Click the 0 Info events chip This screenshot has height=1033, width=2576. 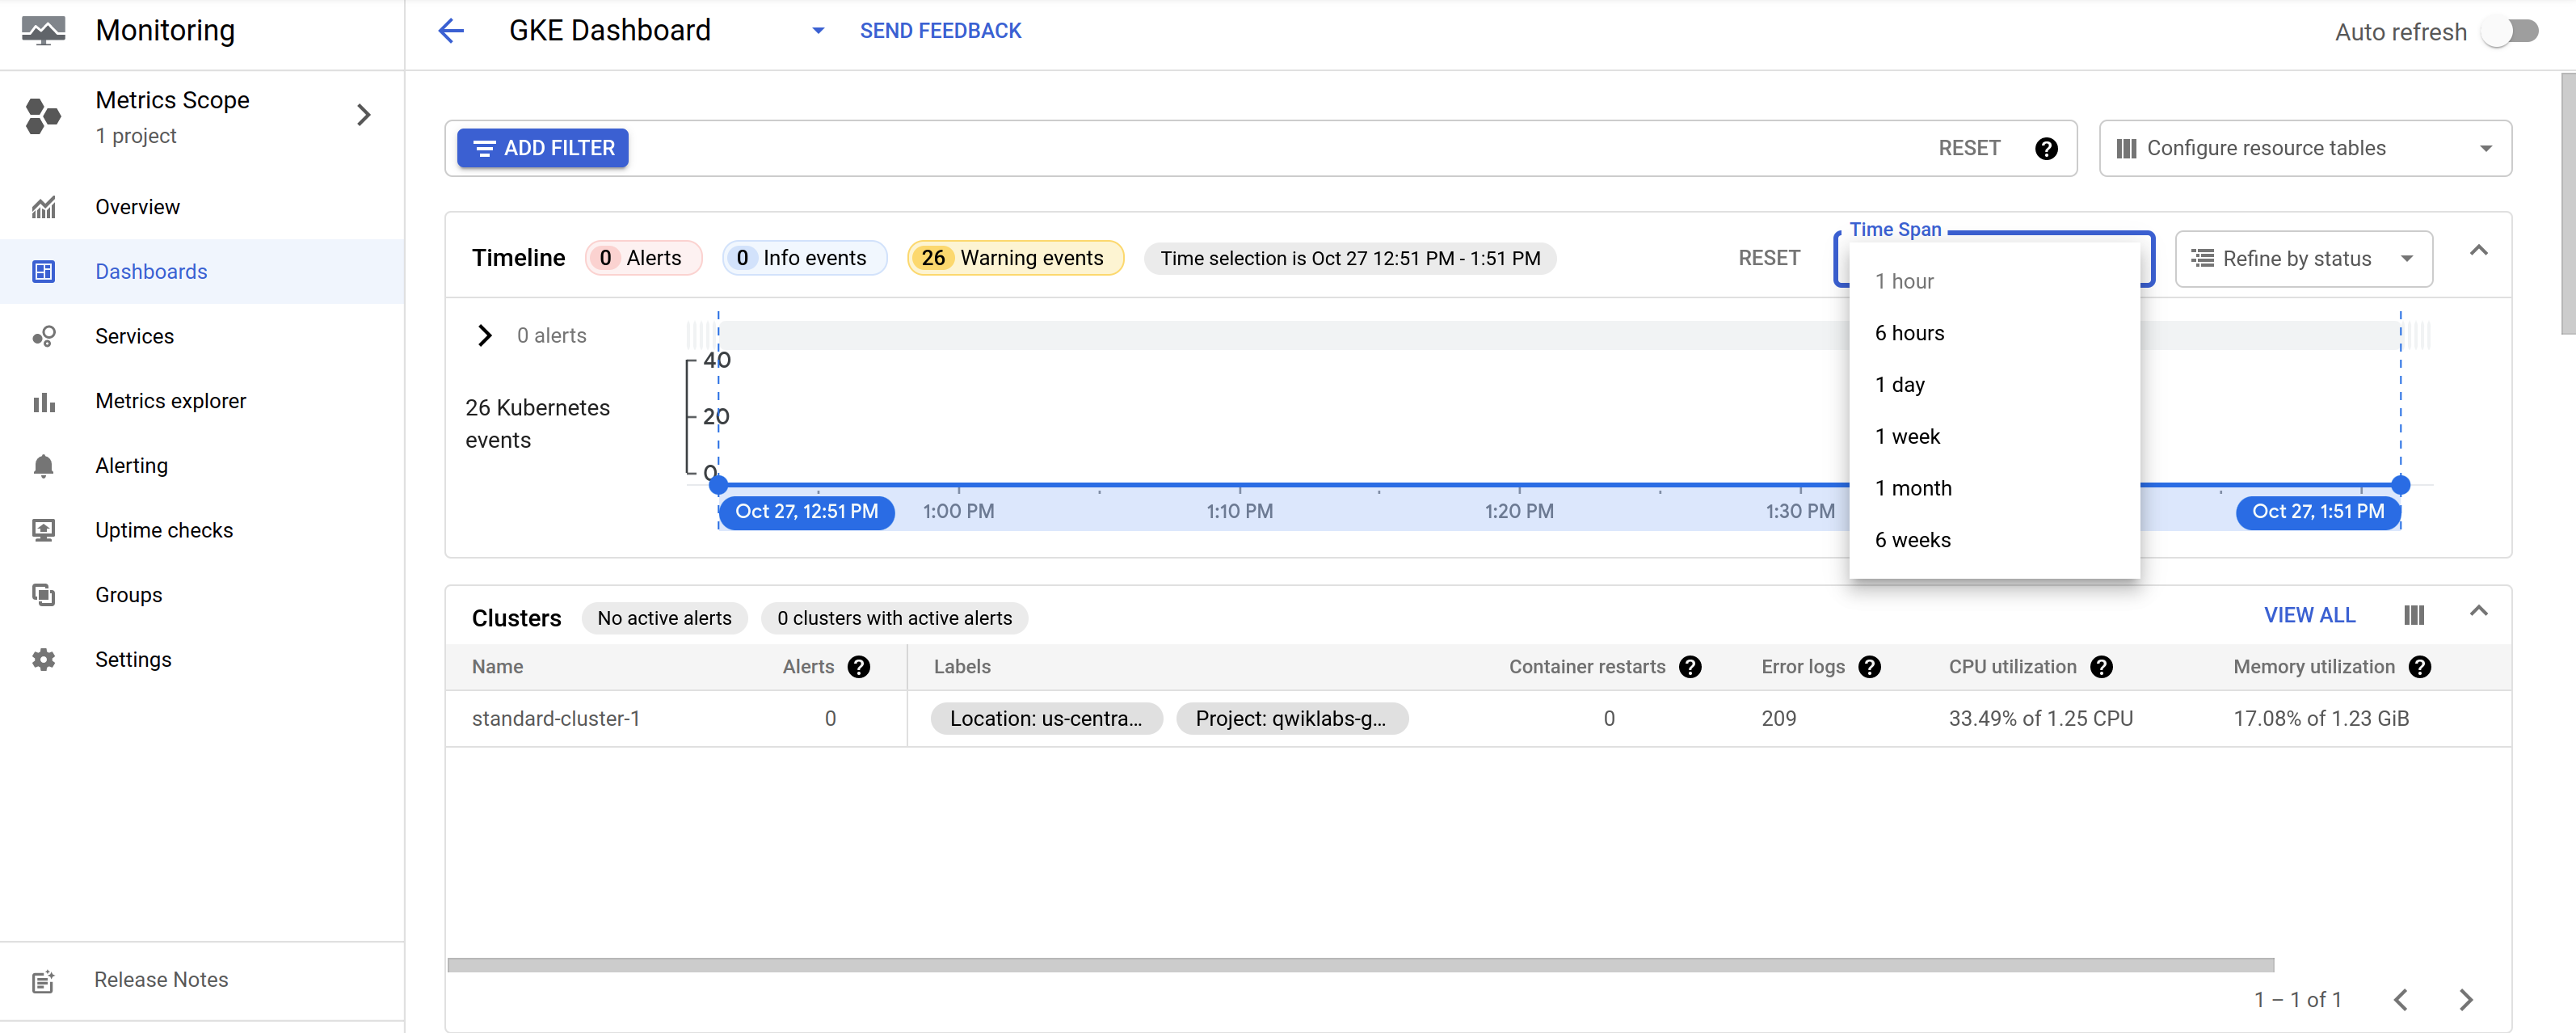(x=804, y=258)
